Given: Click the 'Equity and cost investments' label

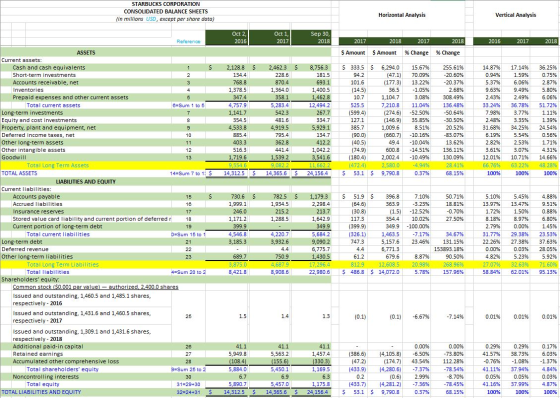Looking at the screenshot, I should tap(39, 120).
